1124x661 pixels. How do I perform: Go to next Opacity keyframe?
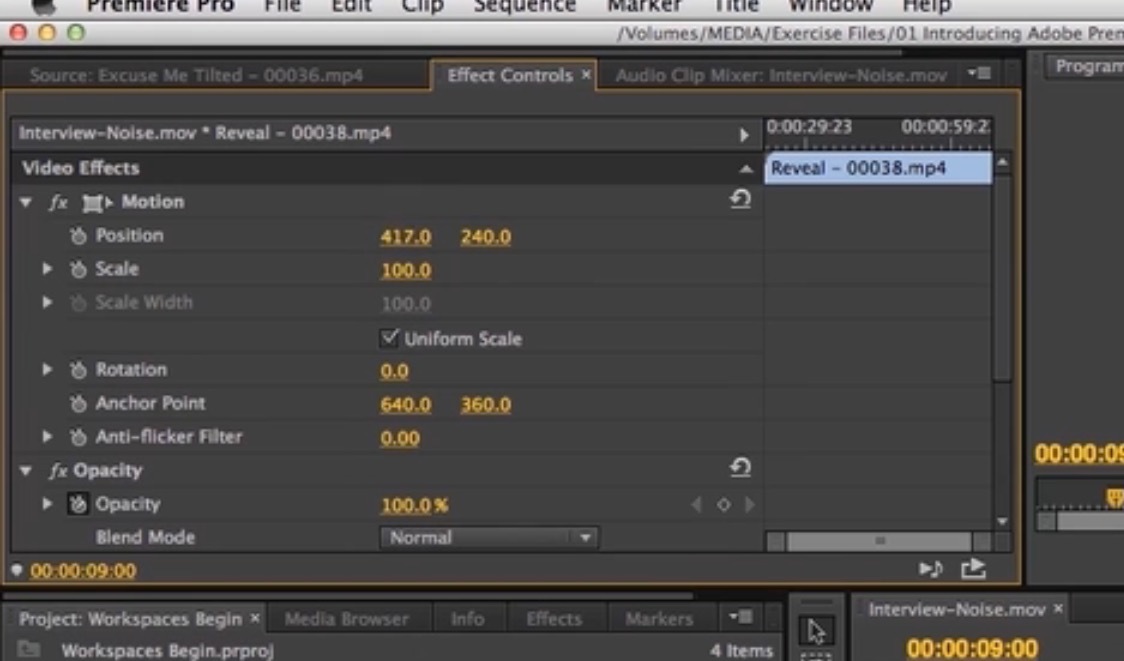click(x=750, y=505)
